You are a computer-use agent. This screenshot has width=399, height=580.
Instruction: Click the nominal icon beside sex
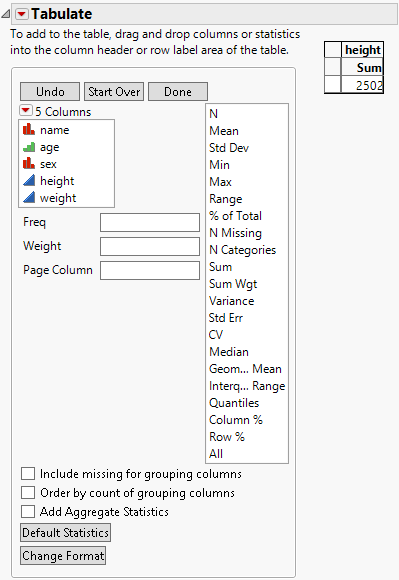[x=29, y=163]
